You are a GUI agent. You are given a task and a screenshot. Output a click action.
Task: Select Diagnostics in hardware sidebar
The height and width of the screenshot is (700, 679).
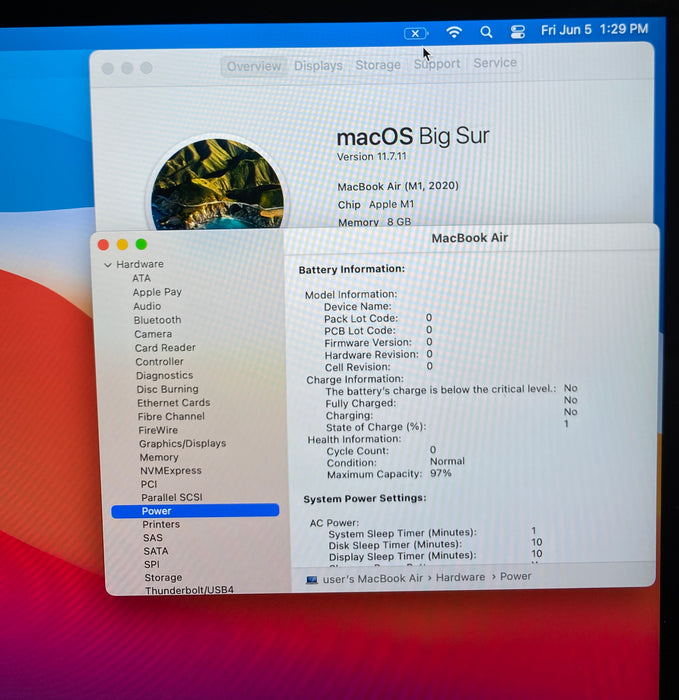tap(164, 375)
